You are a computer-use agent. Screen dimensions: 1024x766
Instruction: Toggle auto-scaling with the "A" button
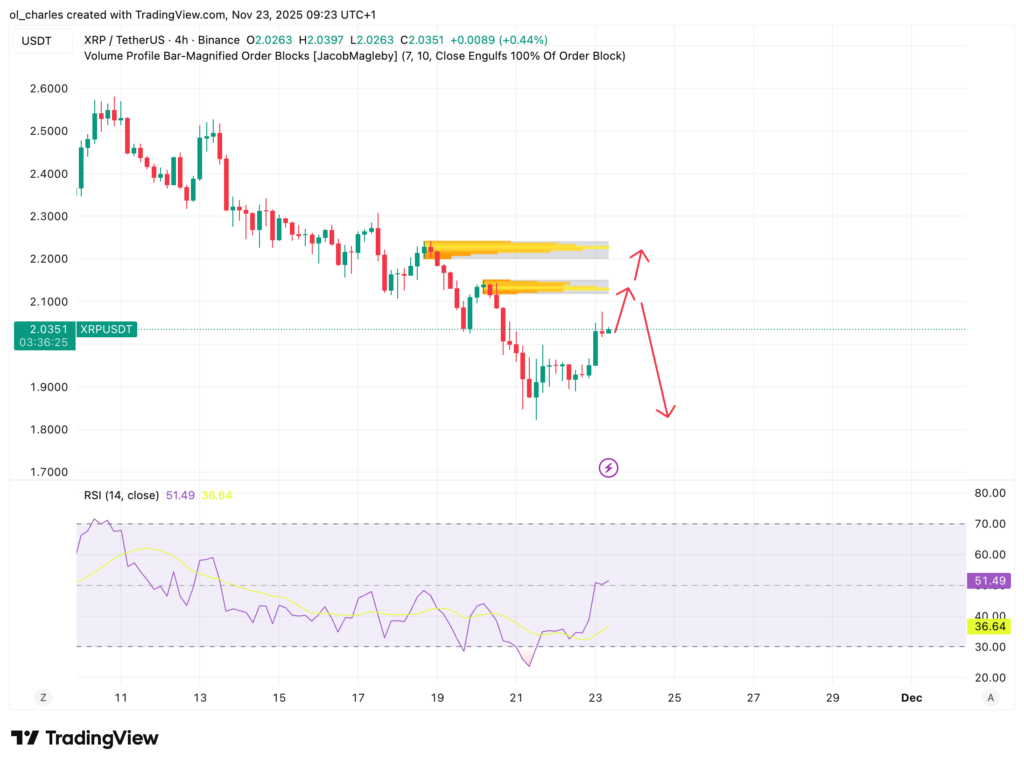(991, 697)
